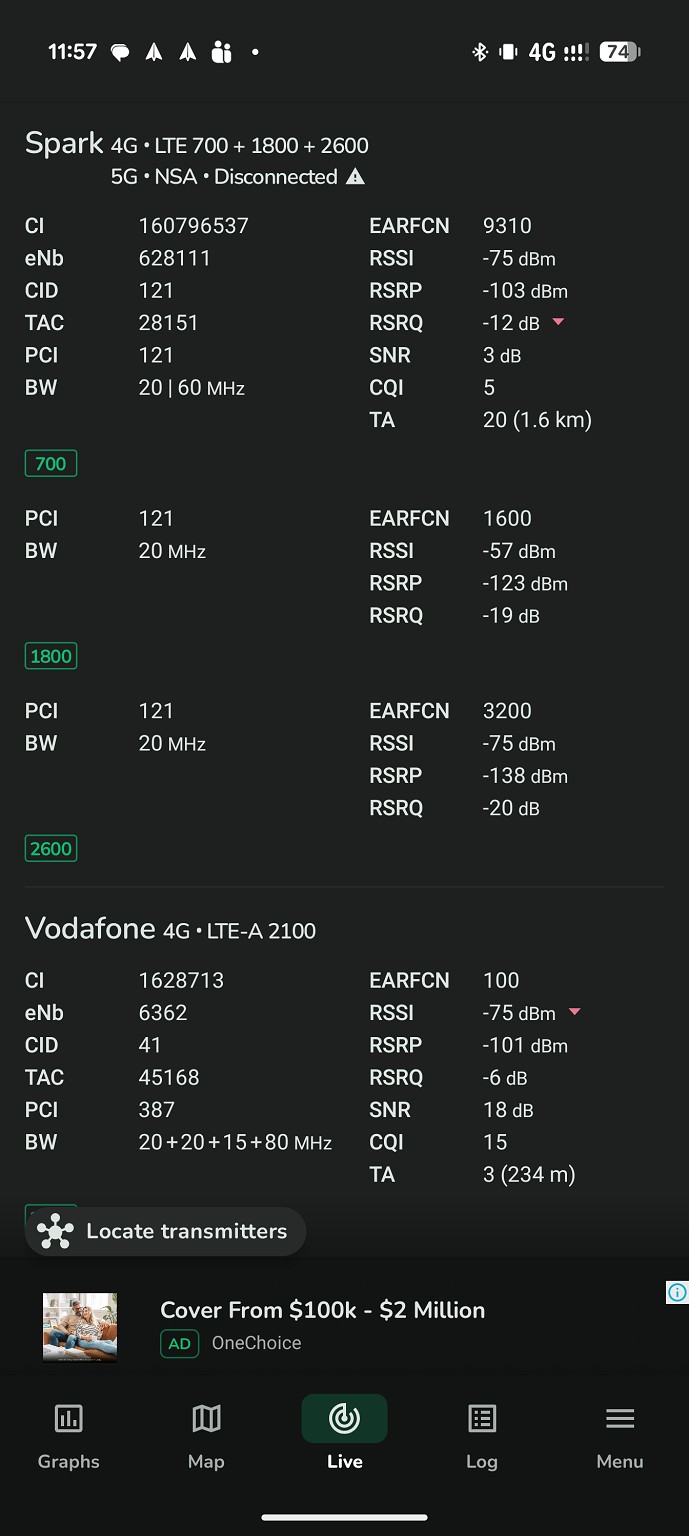Tap the ad info icon

[x=677, y=1293]
